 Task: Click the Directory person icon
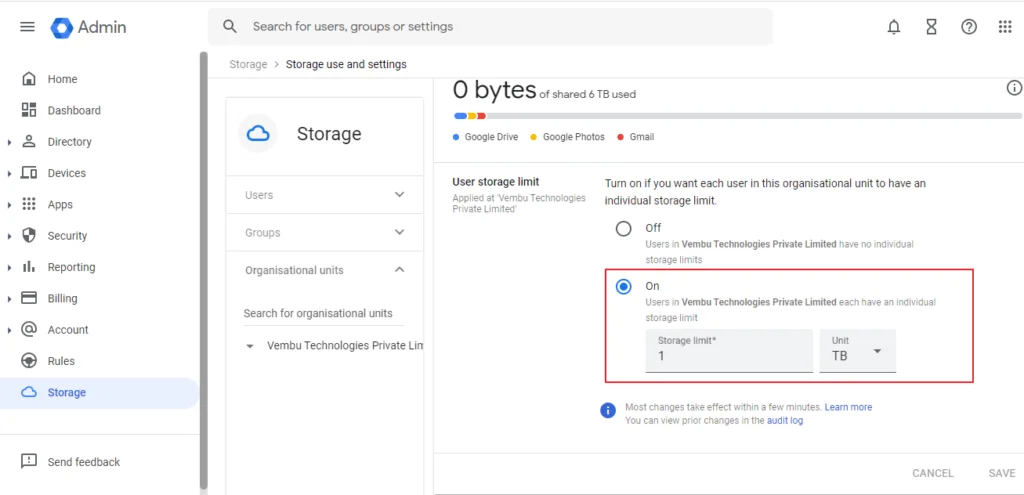[29, 142]
